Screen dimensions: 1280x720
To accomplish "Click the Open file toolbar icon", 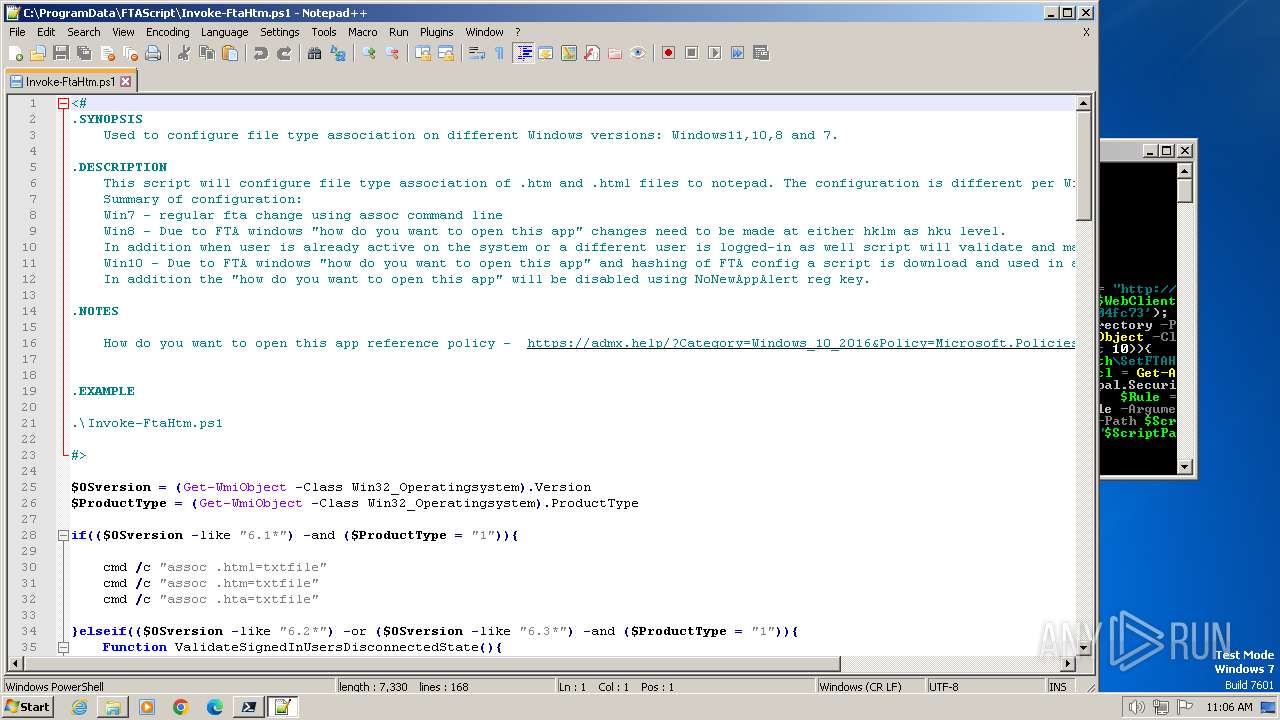I will click(x=38, y=53).
